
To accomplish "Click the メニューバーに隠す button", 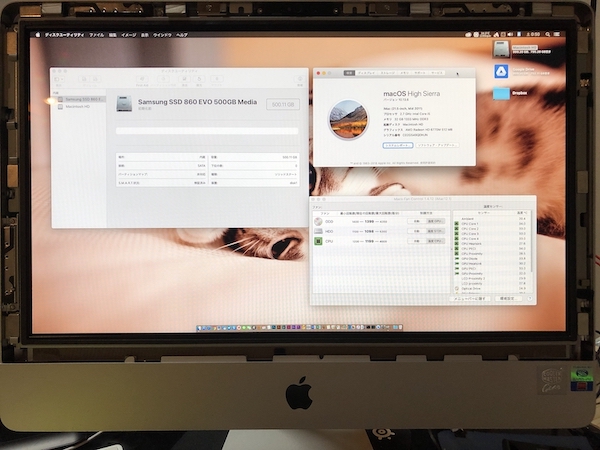I will coord(470,298).
